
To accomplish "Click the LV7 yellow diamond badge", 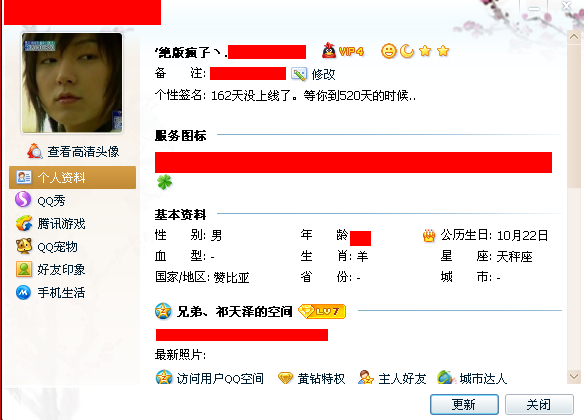I will (322, 311).
